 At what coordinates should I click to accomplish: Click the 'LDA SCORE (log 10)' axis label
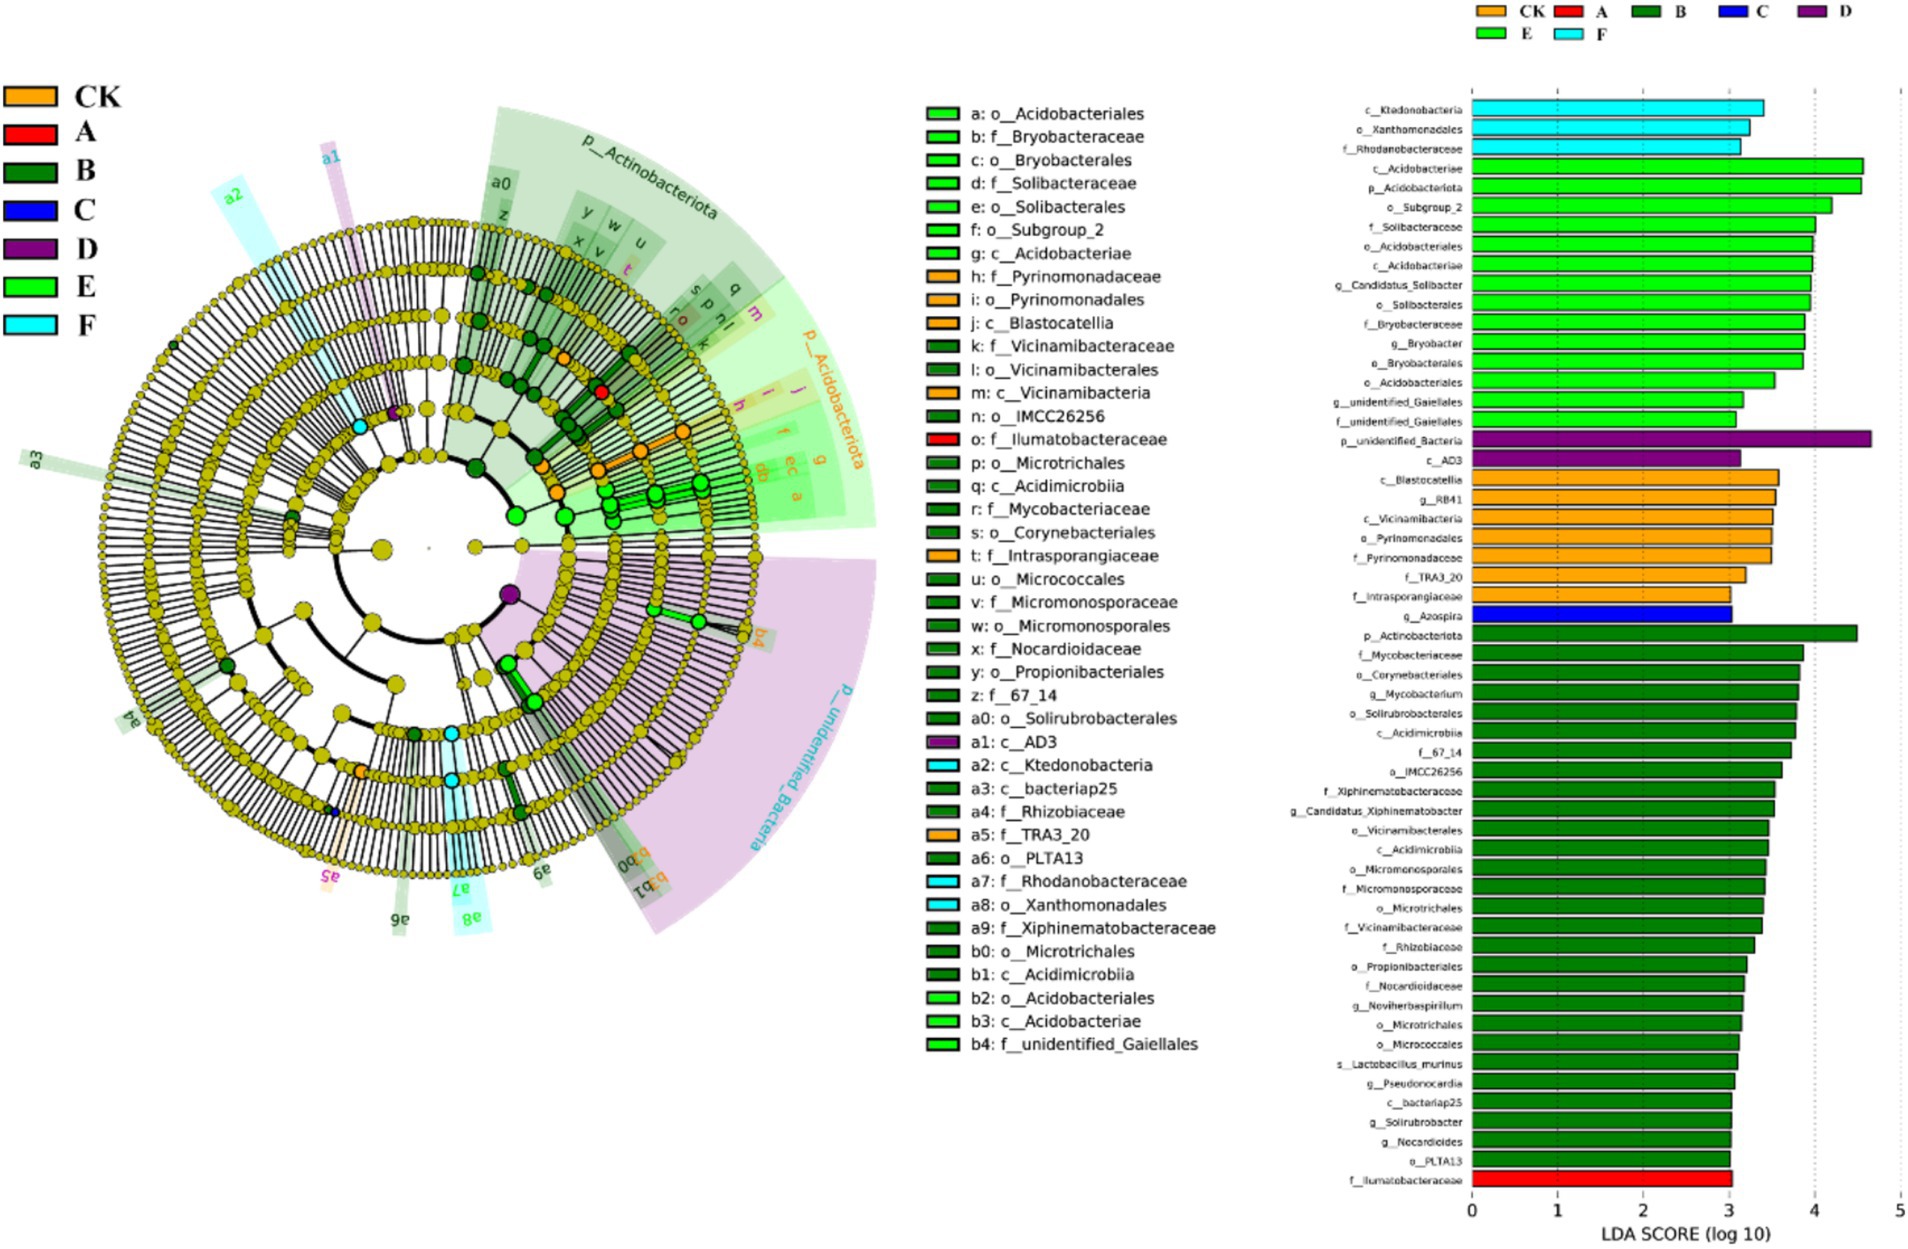pyautogui.click(x=1685, y=1234)
